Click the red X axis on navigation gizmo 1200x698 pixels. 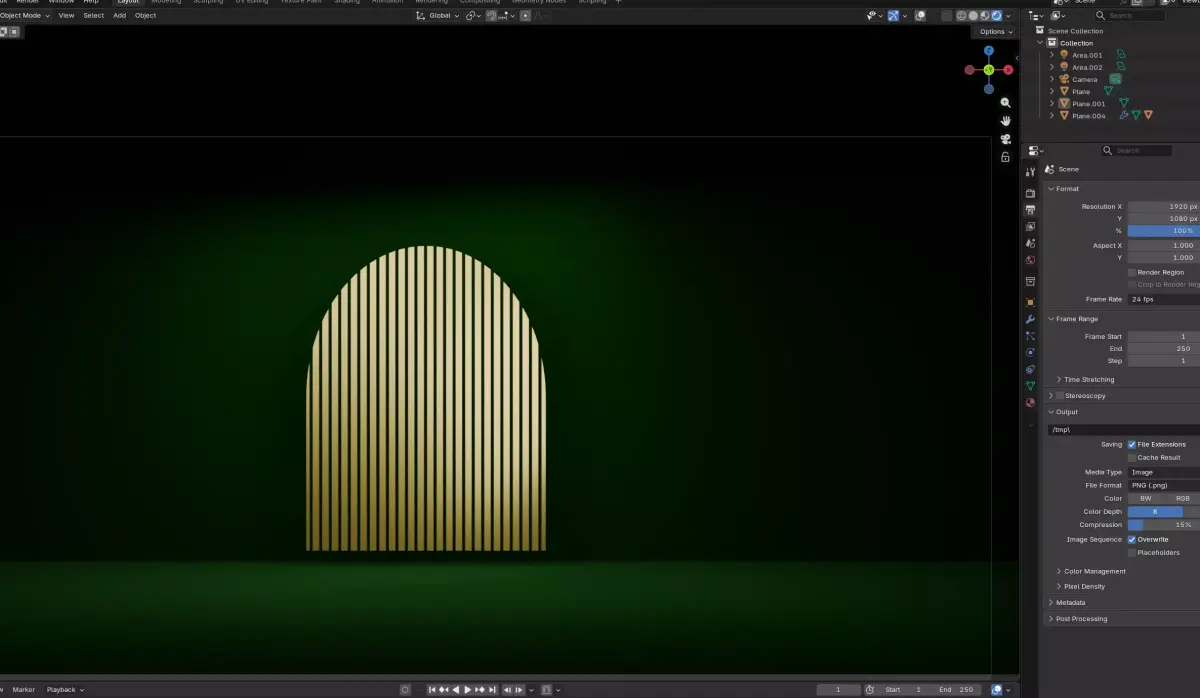coord(1008,70)
